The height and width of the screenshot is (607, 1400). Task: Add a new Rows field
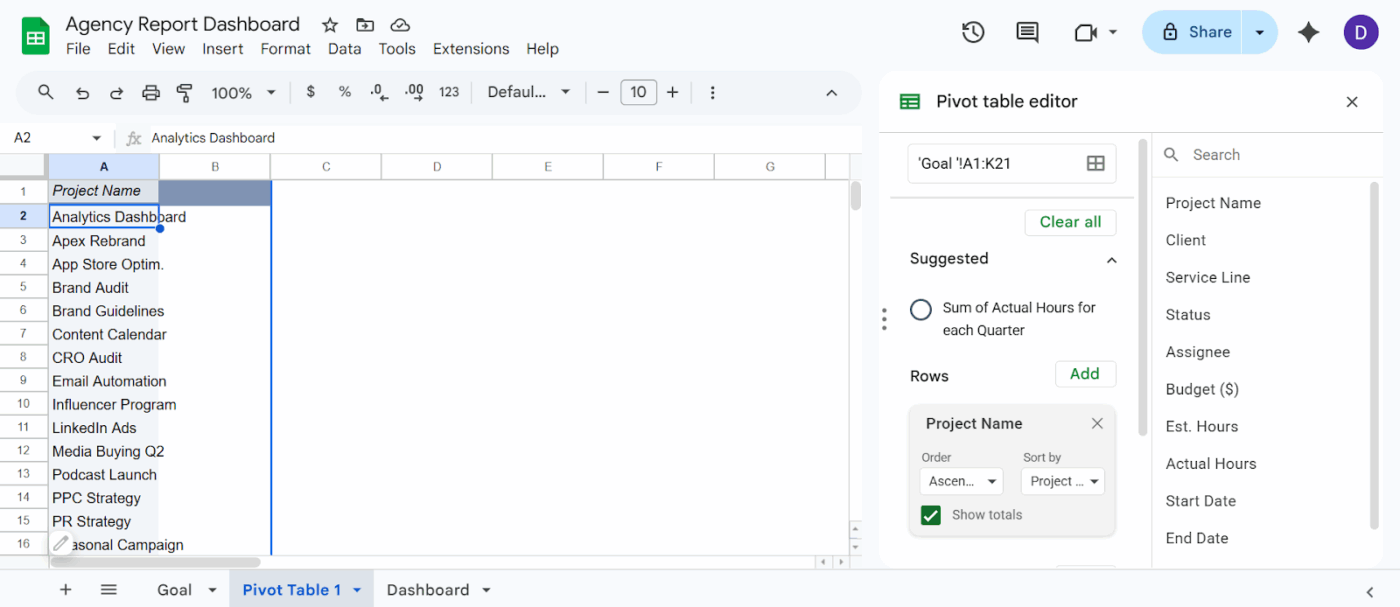[1085, 373]
